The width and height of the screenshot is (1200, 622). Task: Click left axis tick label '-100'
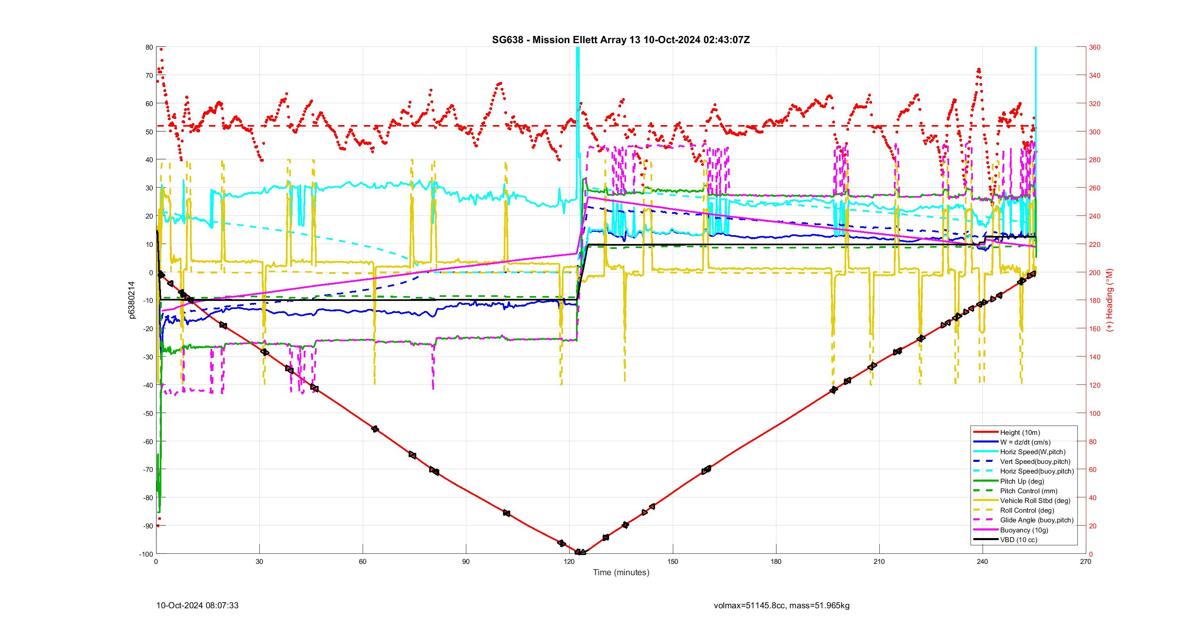coord(144,554)
